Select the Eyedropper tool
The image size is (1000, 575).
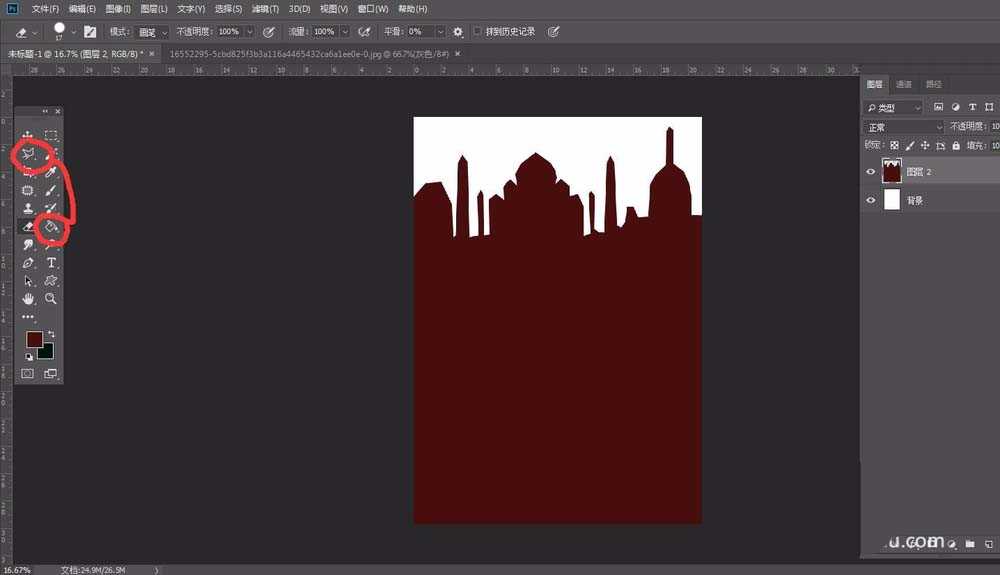point(51,172)
